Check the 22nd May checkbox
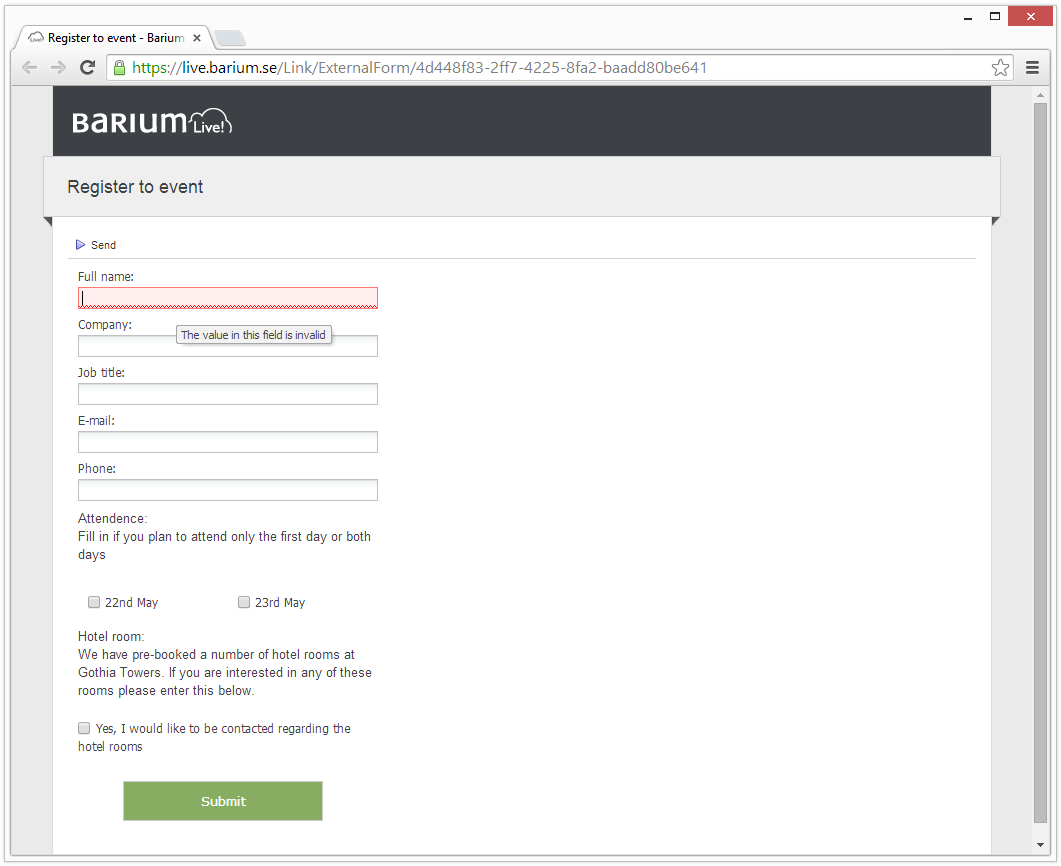 coord(94,602)
